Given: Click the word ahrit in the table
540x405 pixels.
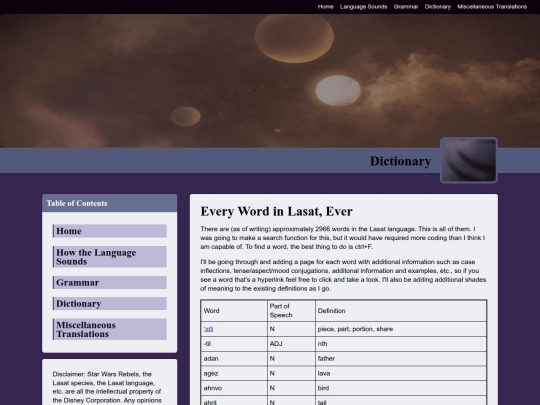Looking at the screenshot, I should point(210,402).
